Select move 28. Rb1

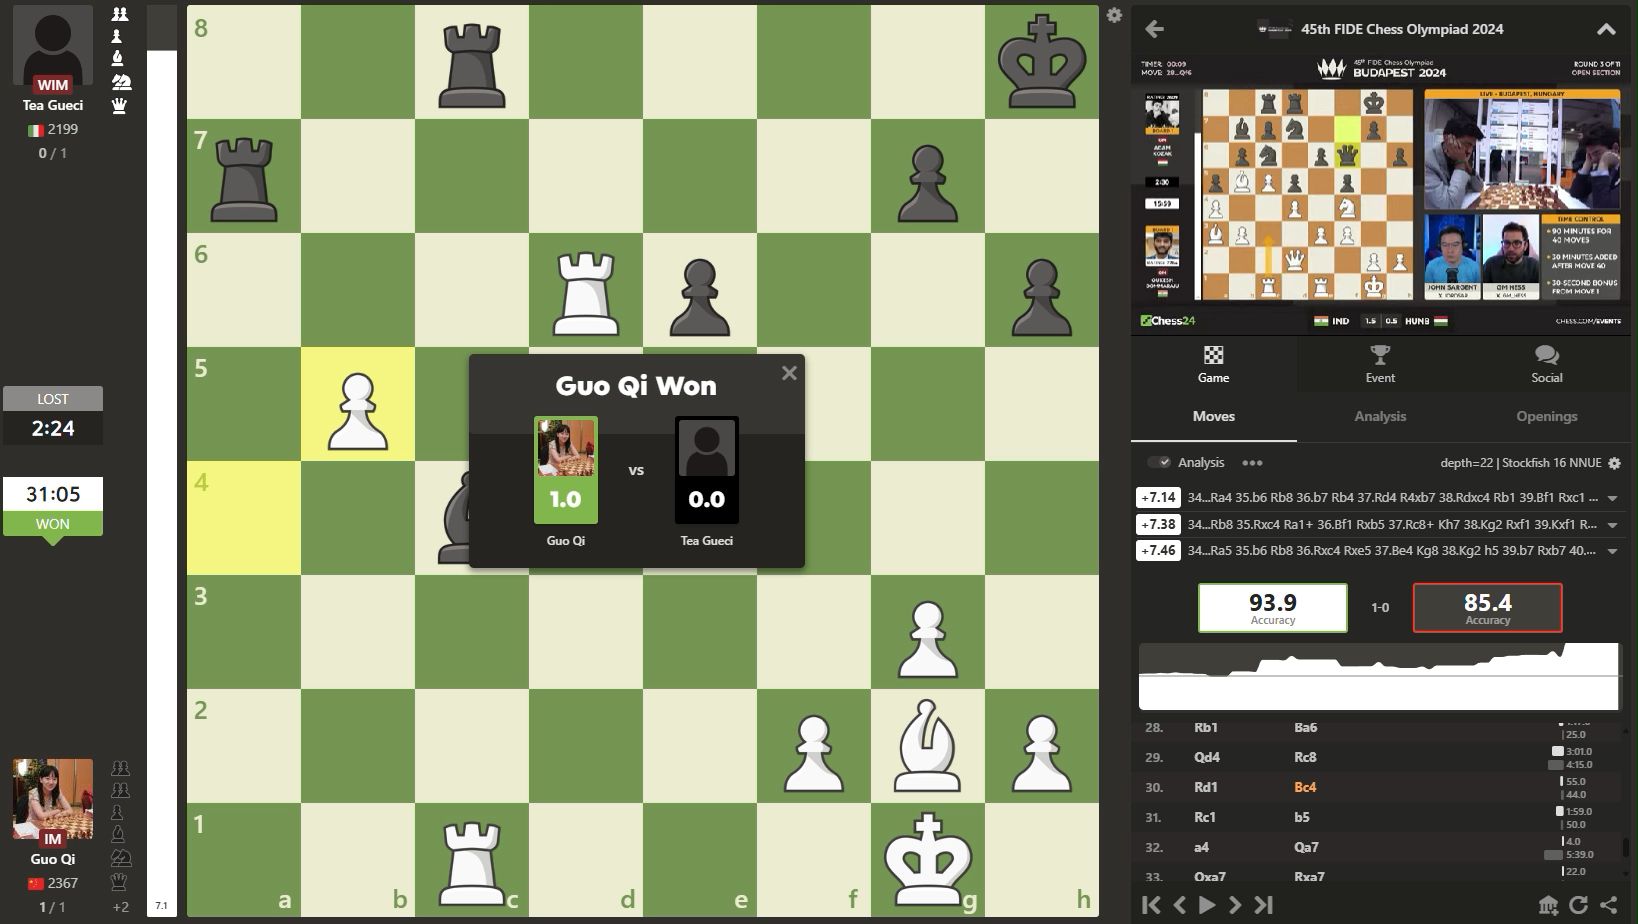tap(1205, 728)
